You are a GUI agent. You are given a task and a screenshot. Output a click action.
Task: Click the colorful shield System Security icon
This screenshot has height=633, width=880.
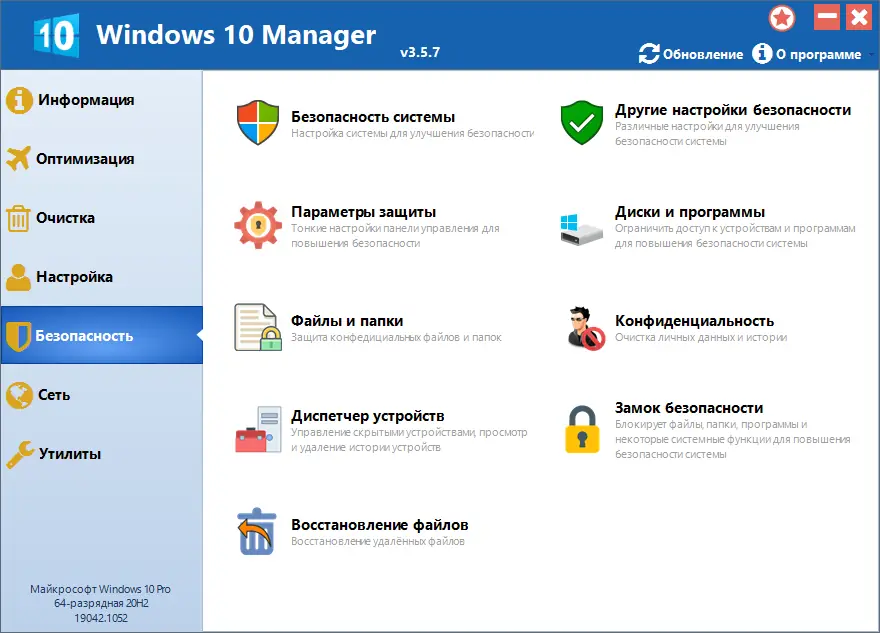[258, 123]
